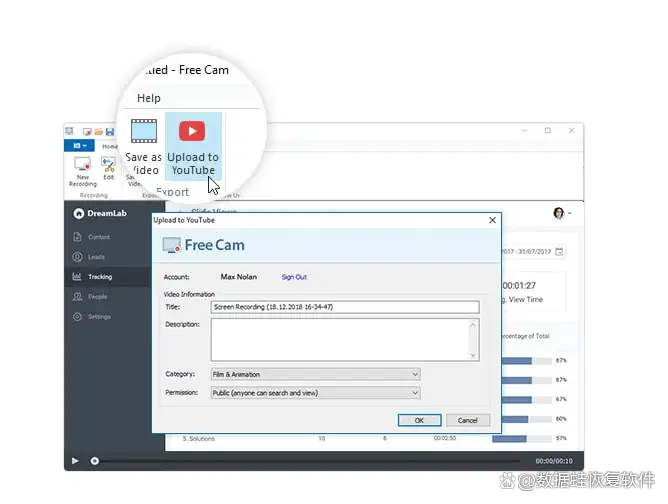
Task: Switch to the Home ribbon tab
Action: [x=109, y=146]
